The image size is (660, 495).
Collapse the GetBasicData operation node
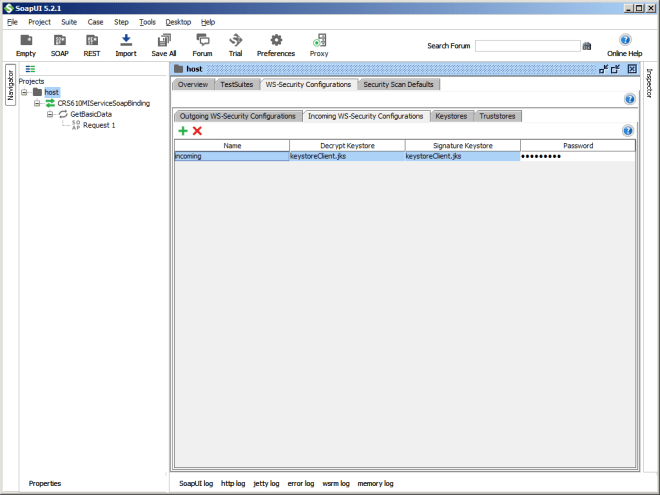click(x=50, y=114)
